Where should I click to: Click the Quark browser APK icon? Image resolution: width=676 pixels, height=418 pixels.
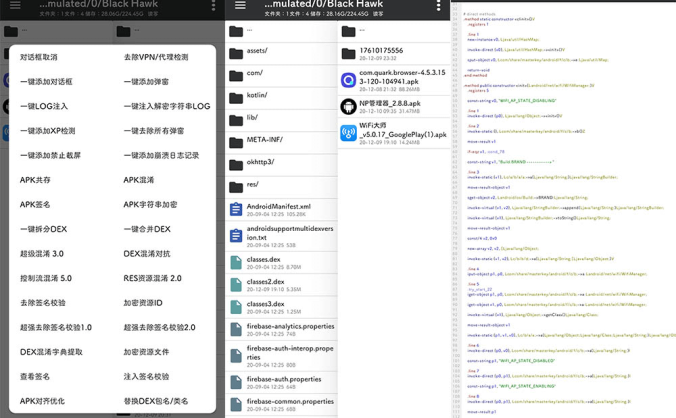[348, 80]
